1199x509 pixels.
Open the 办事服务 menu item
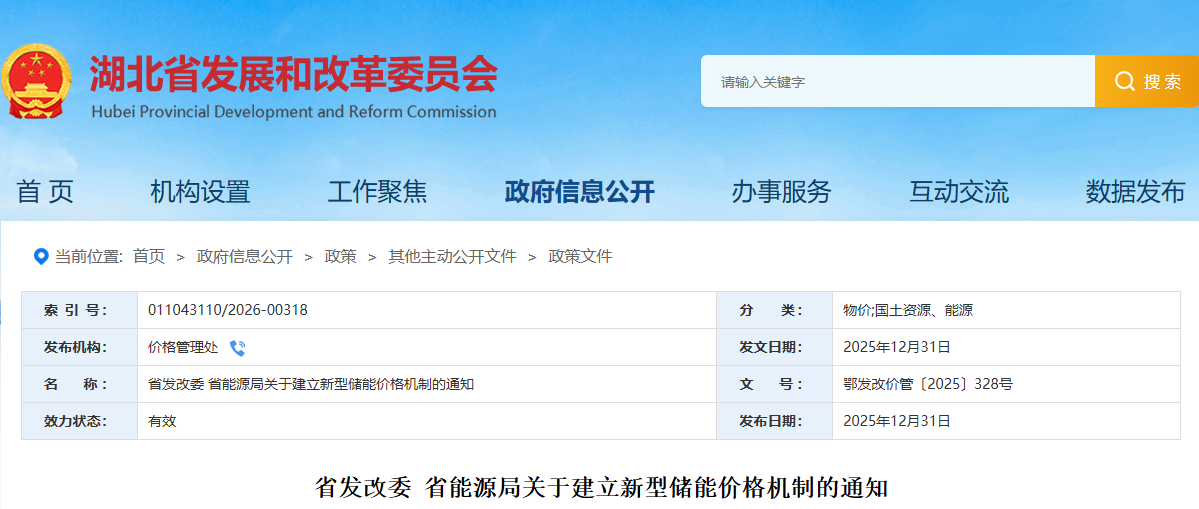click(x=781, y=191)
